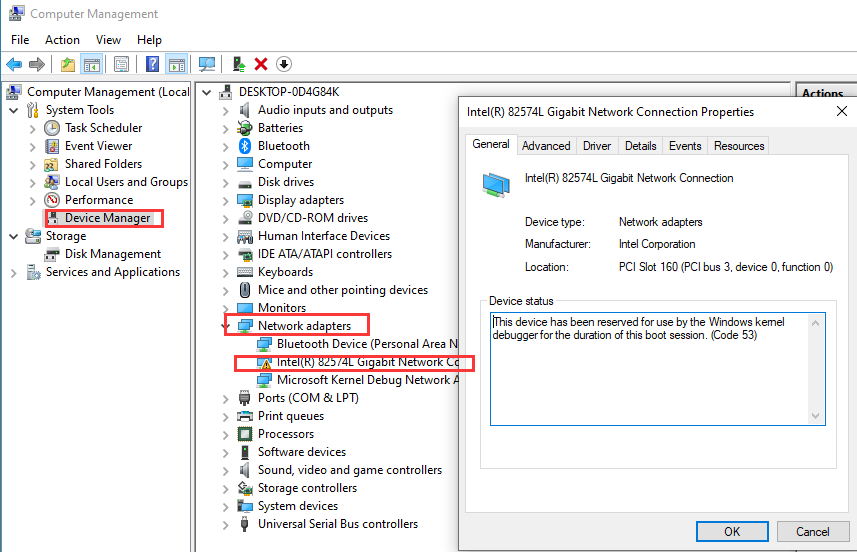
Task: Click the Disk Management icon
Action: pyautogui.click(x=52, y=254)
